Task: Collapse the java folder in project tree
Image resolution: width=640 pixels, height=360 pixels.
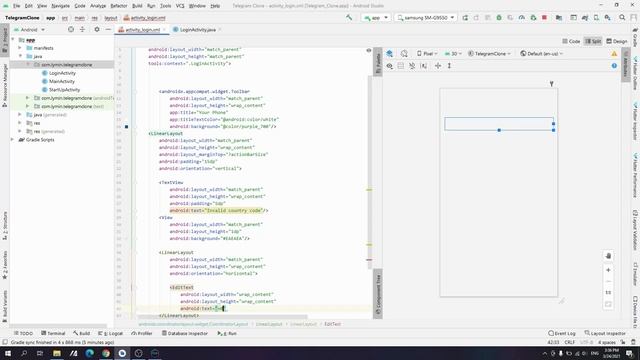Action: (20, 56)
